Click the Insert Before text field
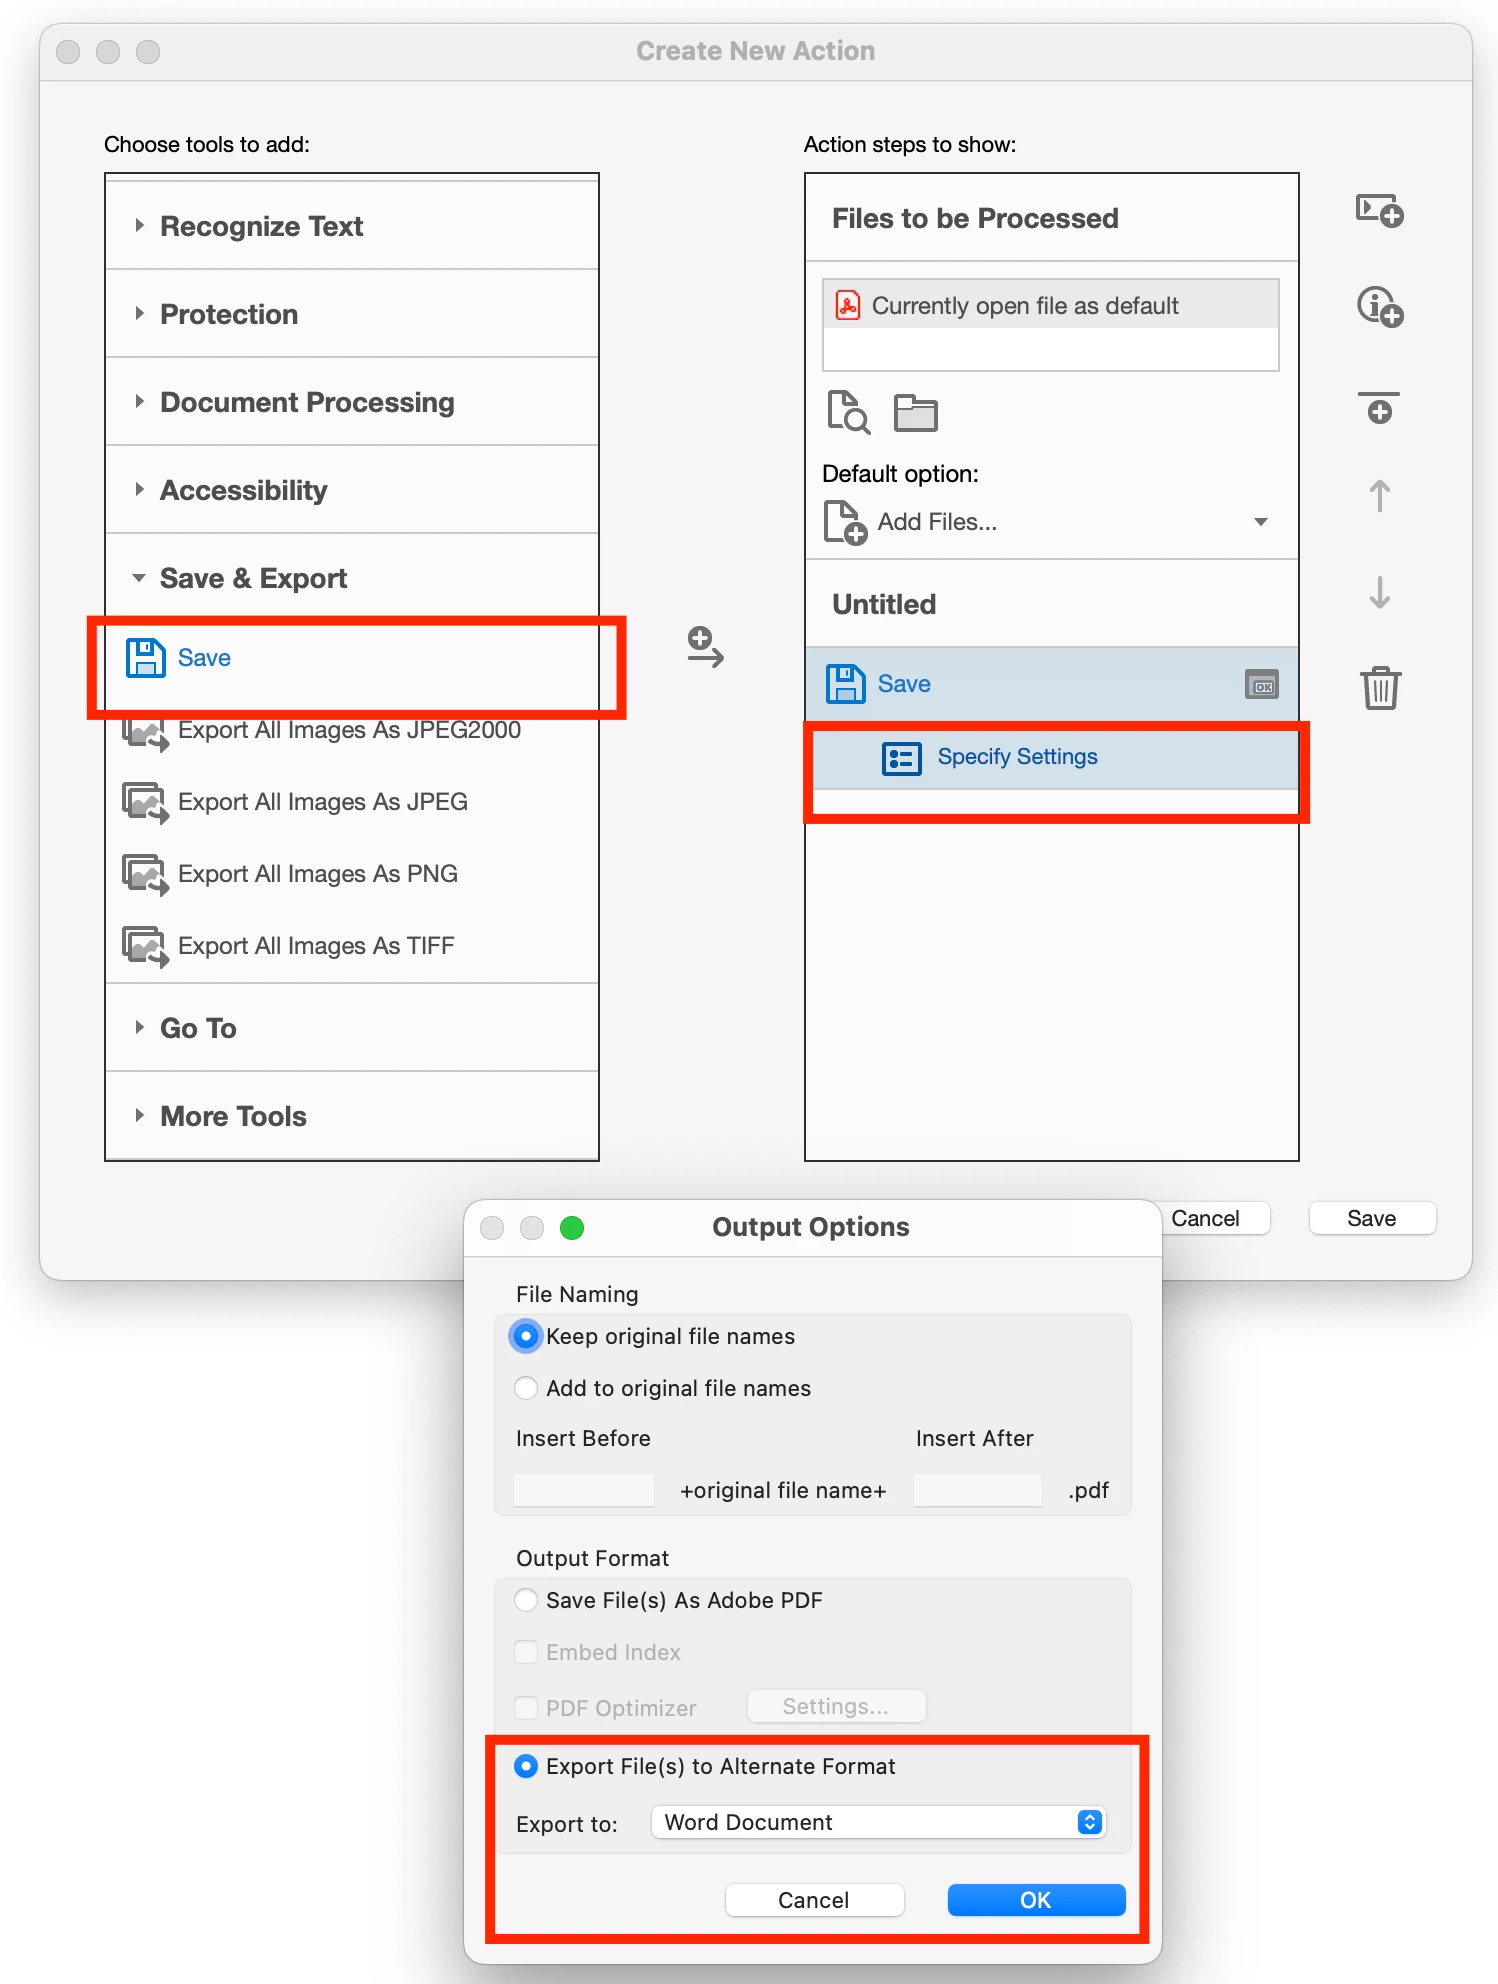Screen dimensions: 1498x1984 [x=584, y=1490]
